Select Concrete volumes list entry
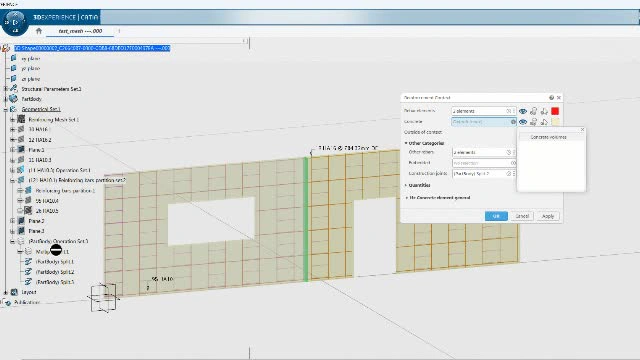This screenshot has width=640, height=360. pos(548,137)
